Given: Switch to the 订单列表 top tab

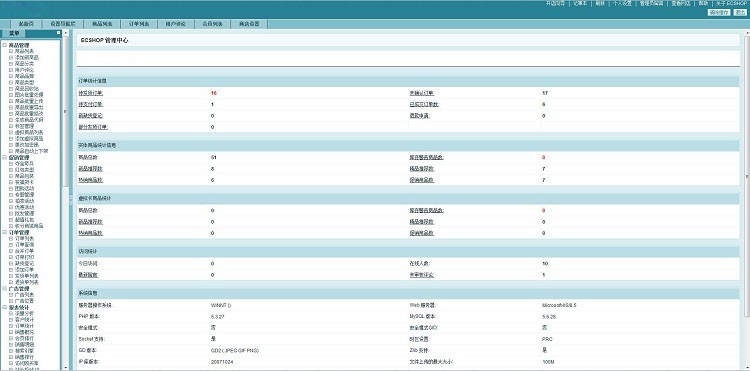Looking at the screenshot, I should pyautogui.click(x=139, y=24).
